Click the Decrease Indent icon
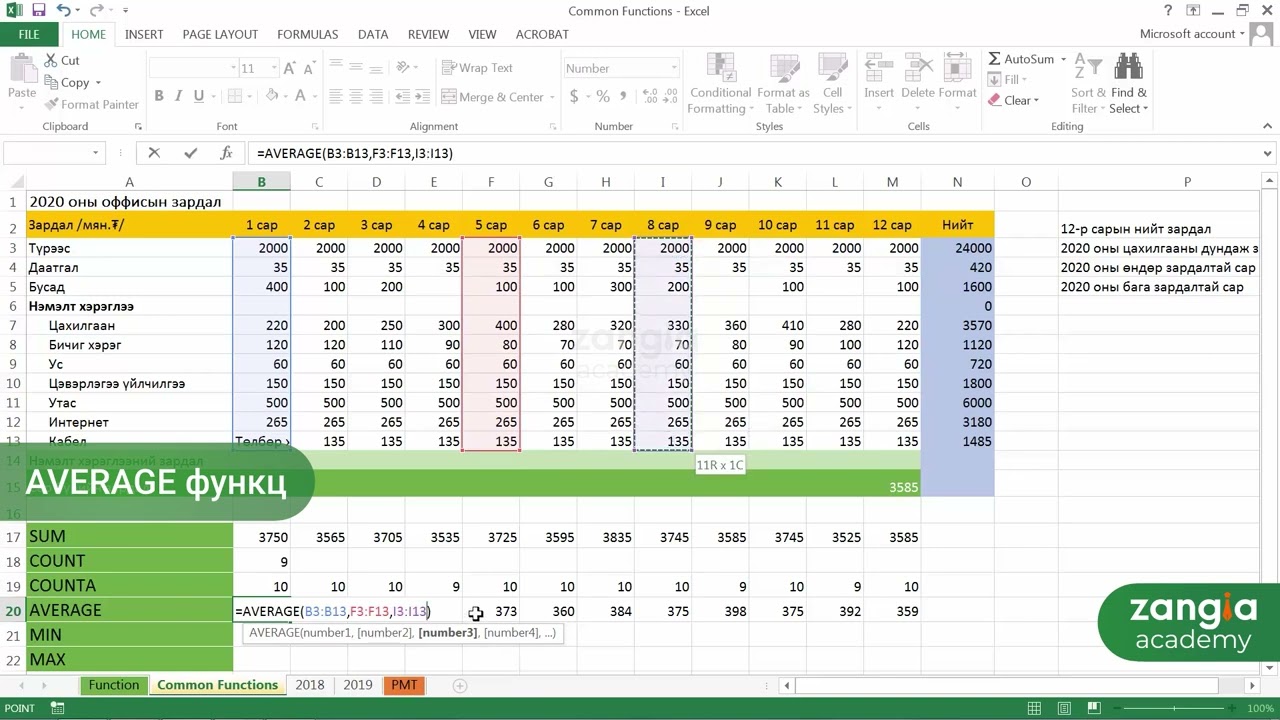This screenshot has width=1280, height=720. 402,97
